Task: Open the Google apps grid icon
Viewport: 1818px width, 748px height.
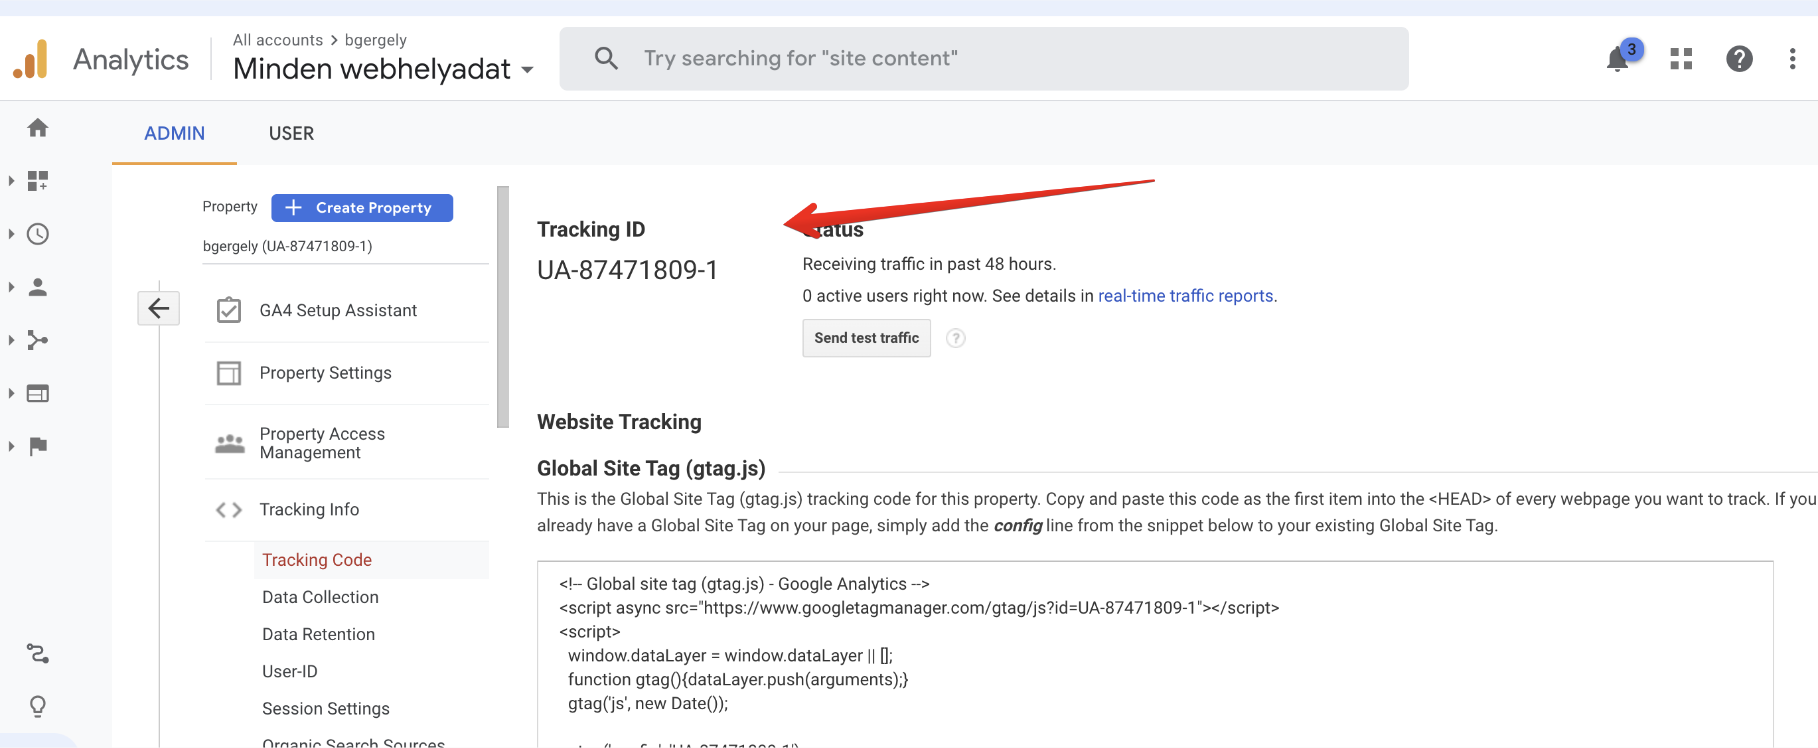Action: (x=1681, y=59)
